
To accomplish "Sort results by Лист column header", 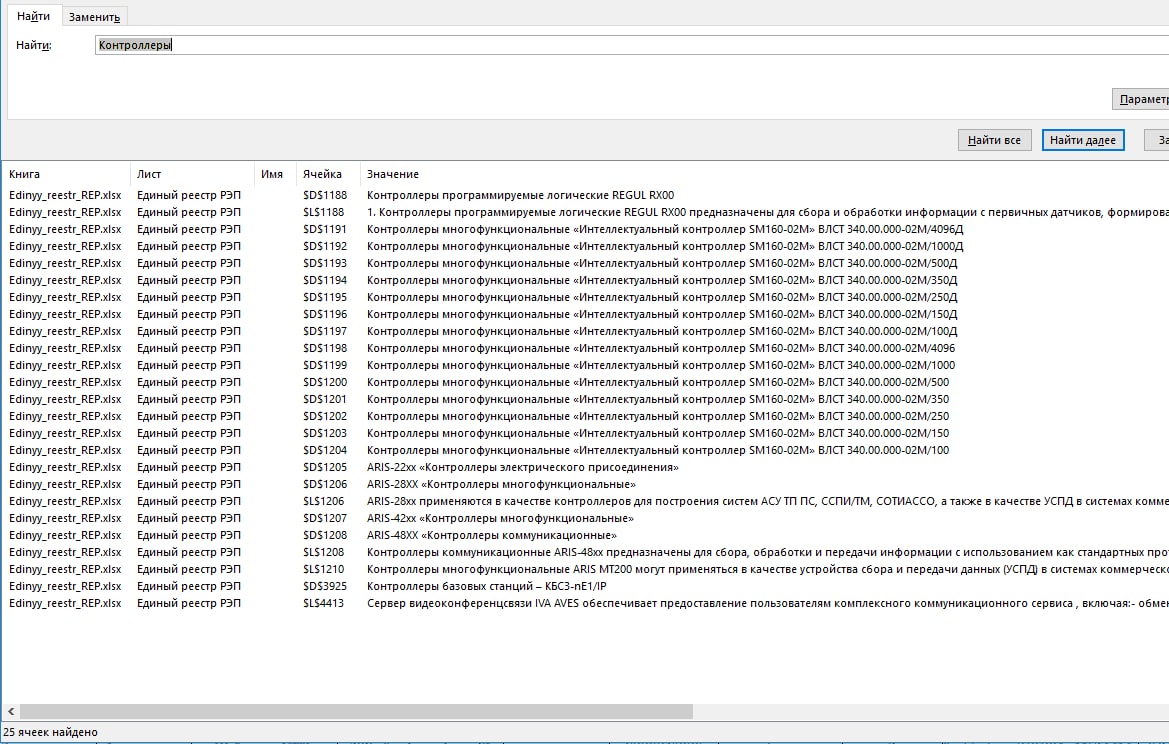I will [x=192, y=174].
